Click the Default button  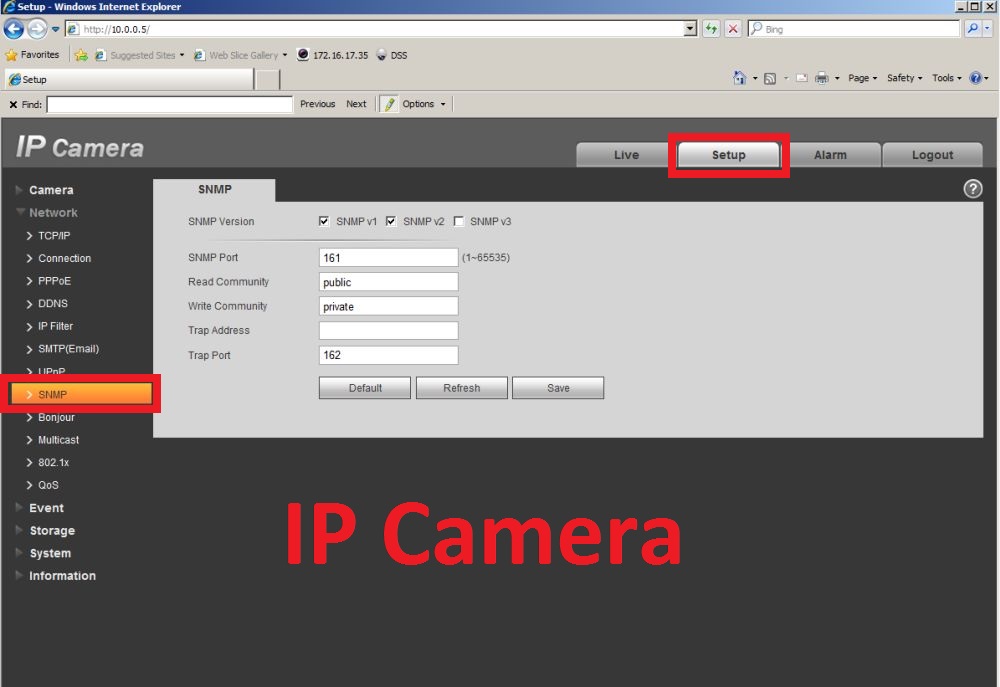click(365, 388)
